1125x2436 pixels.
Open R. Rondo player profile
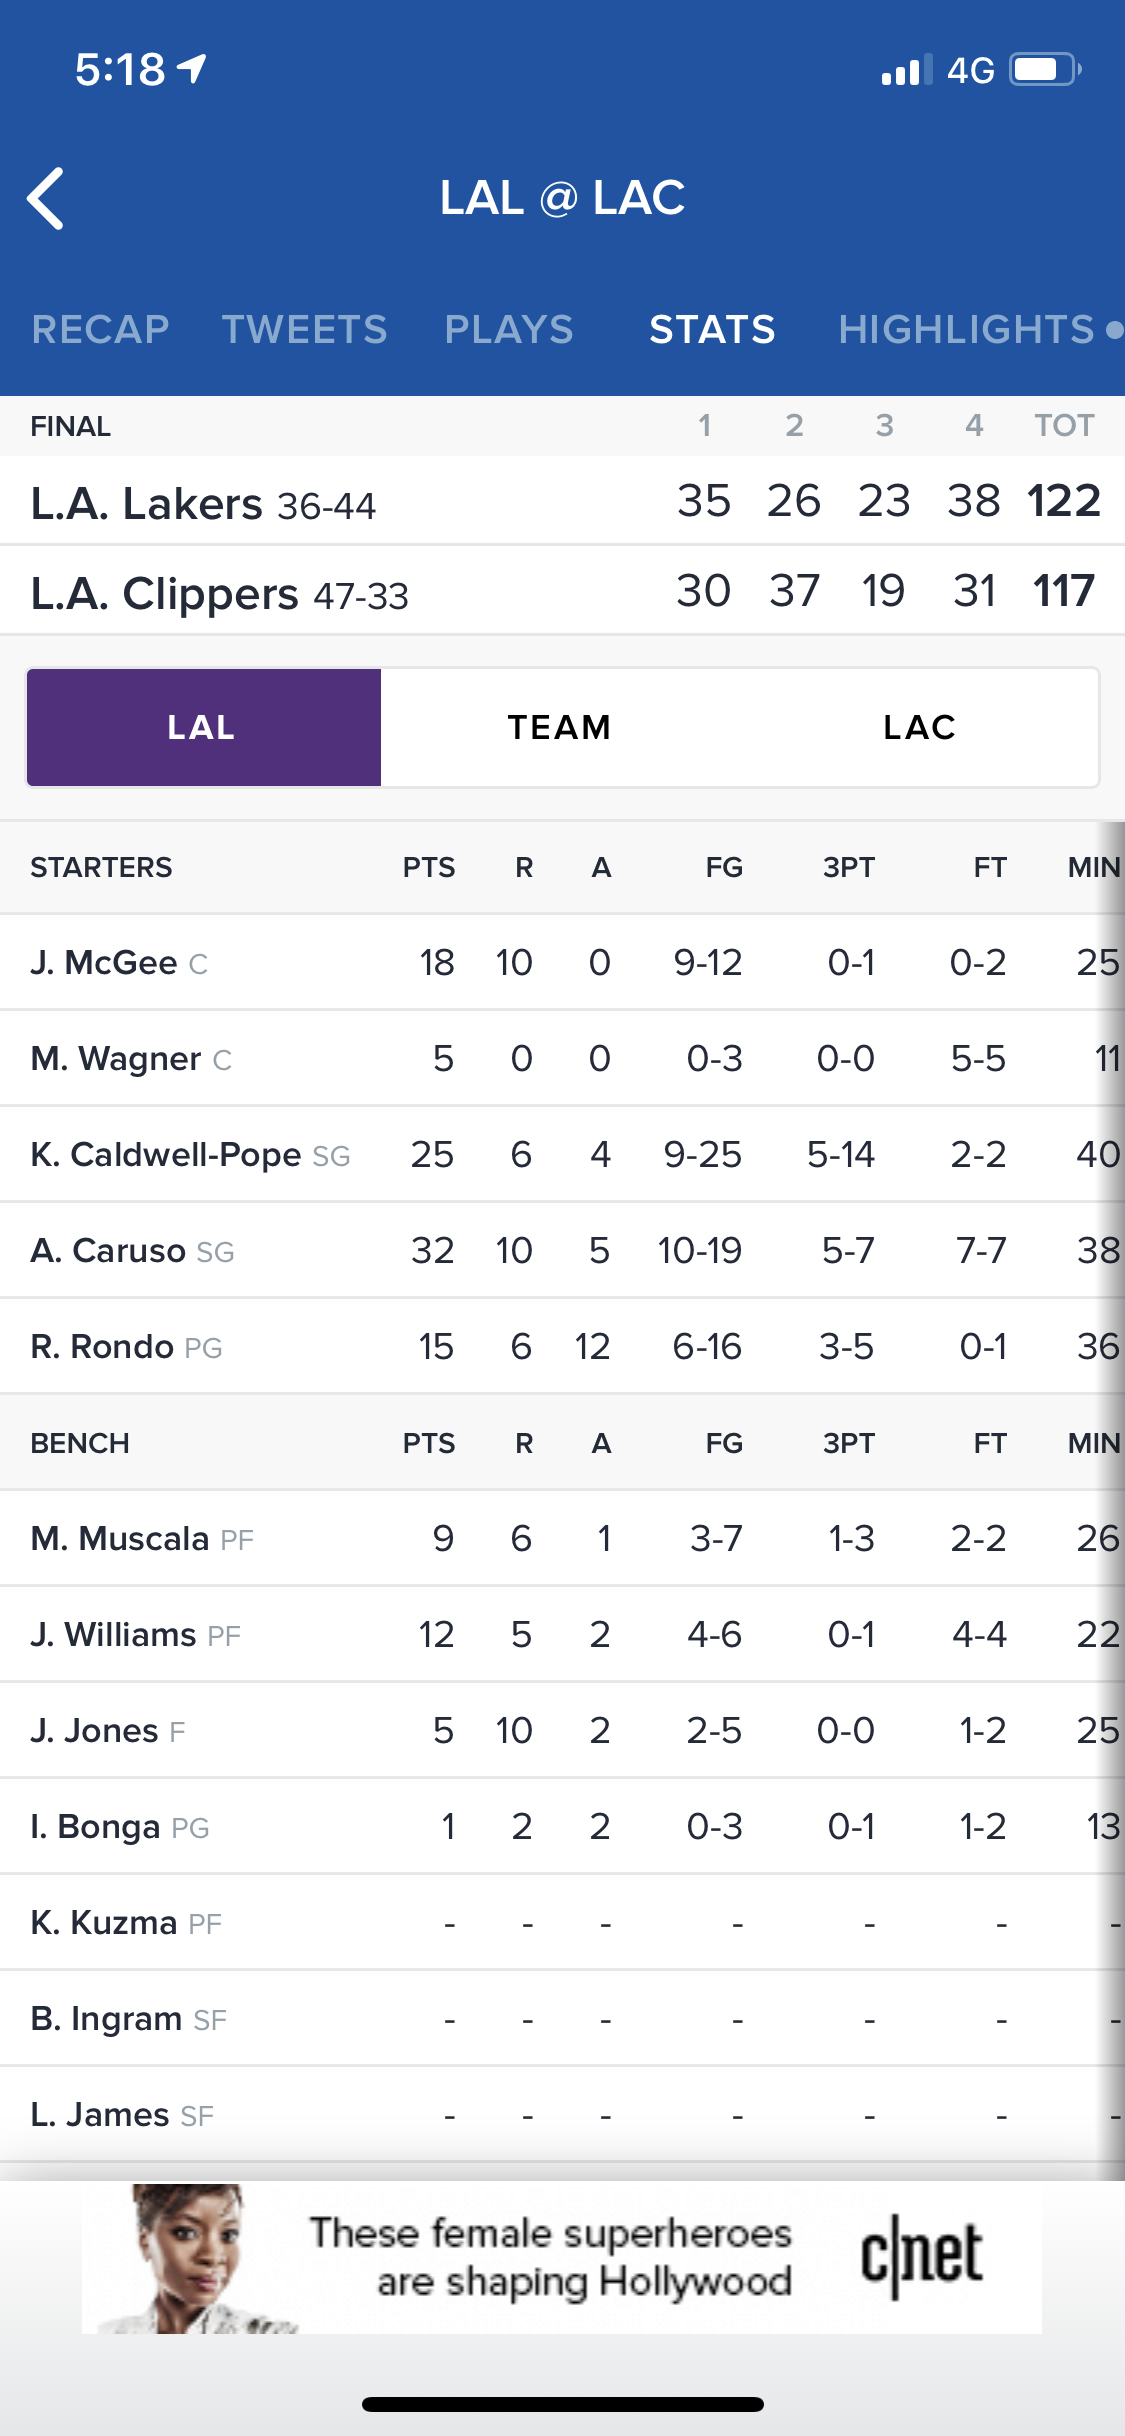pos(102,1346)
